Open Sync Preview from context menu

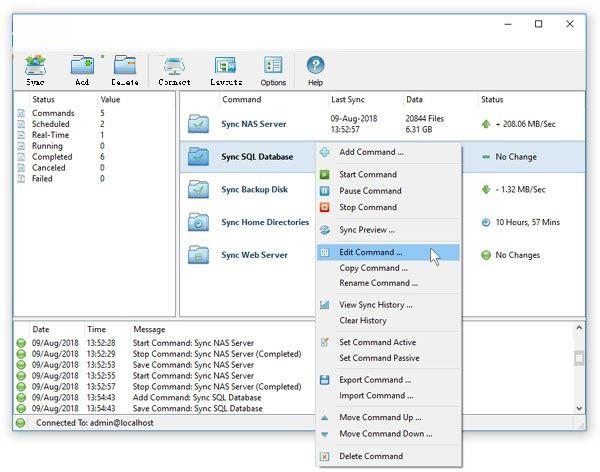click(x=367, y=230)
